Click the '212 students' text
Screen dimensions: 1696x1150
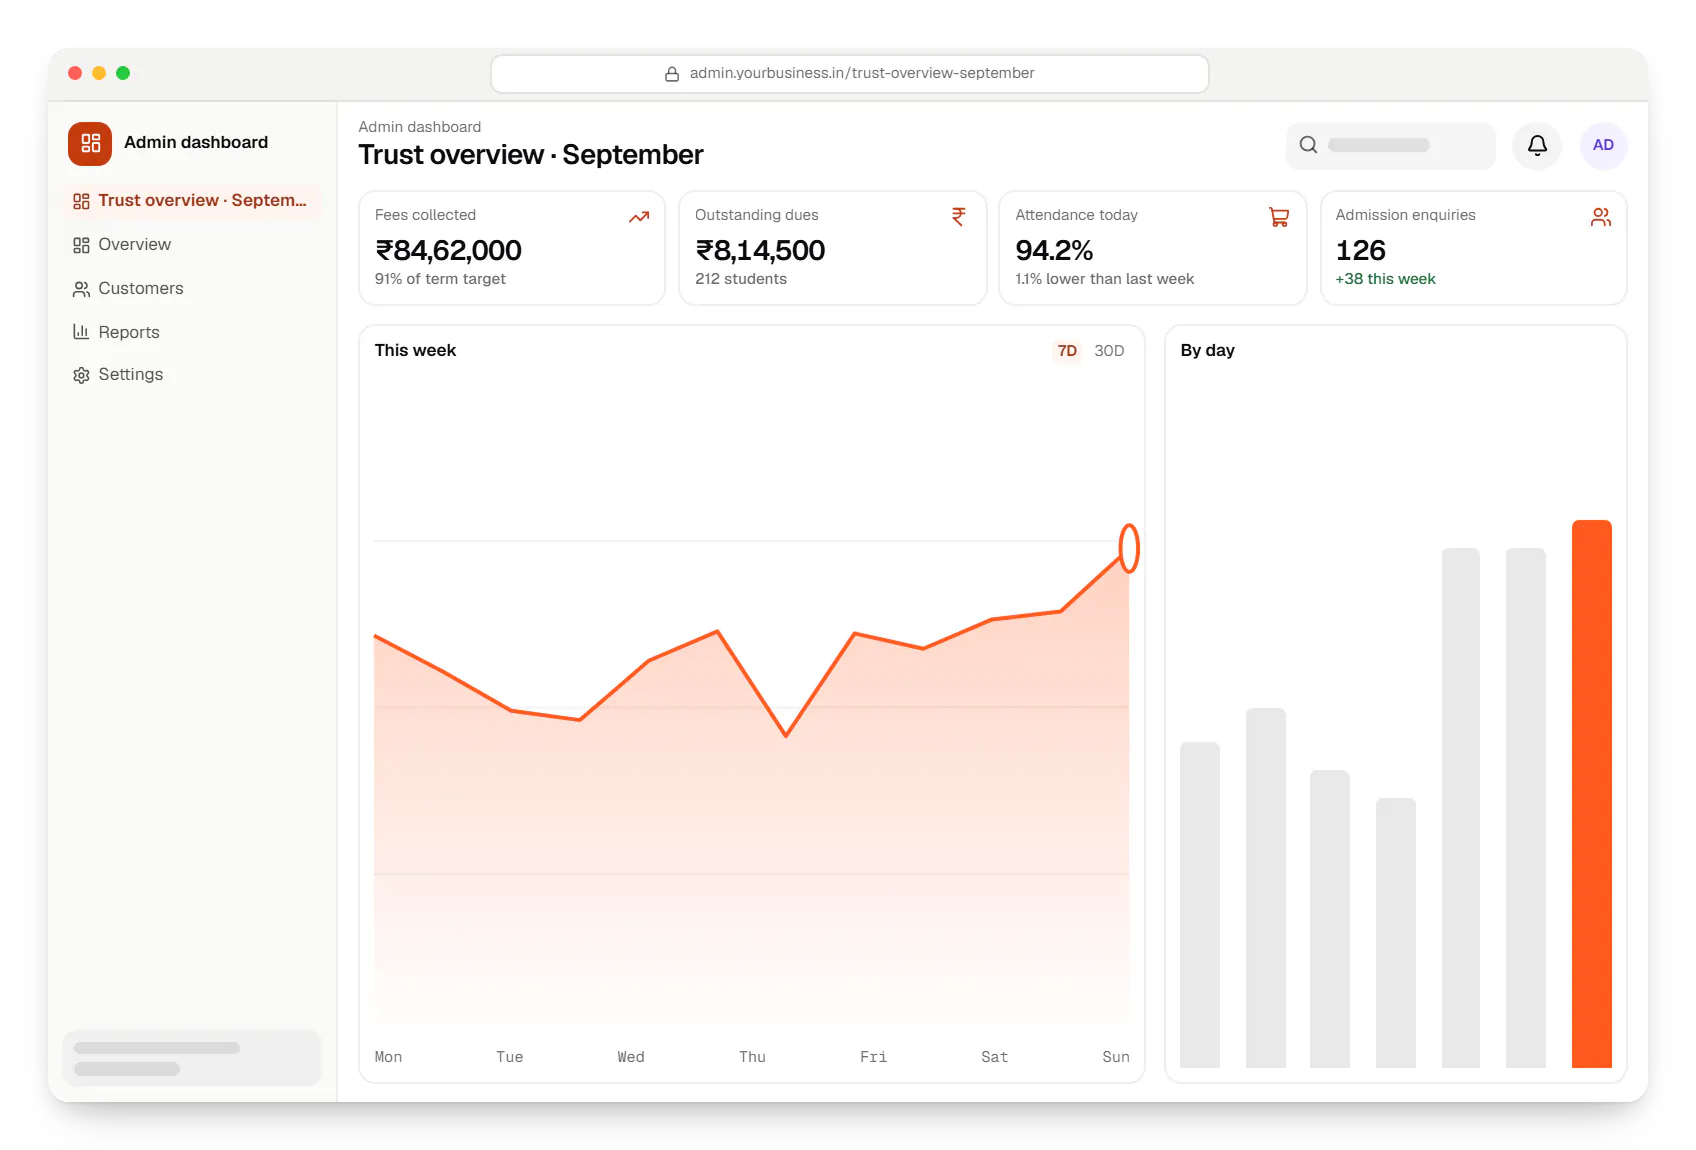741,279
